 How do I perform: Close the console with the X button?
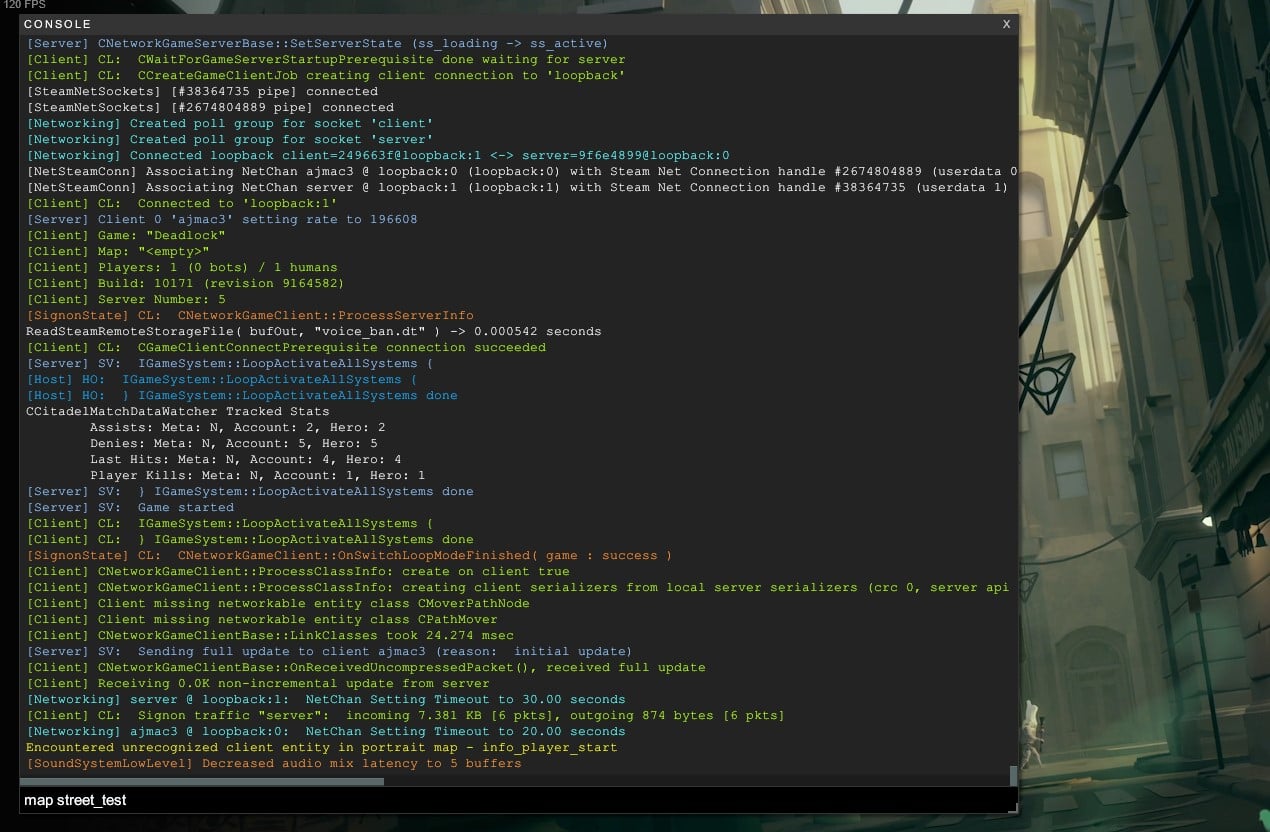(x=1006, y=24)
